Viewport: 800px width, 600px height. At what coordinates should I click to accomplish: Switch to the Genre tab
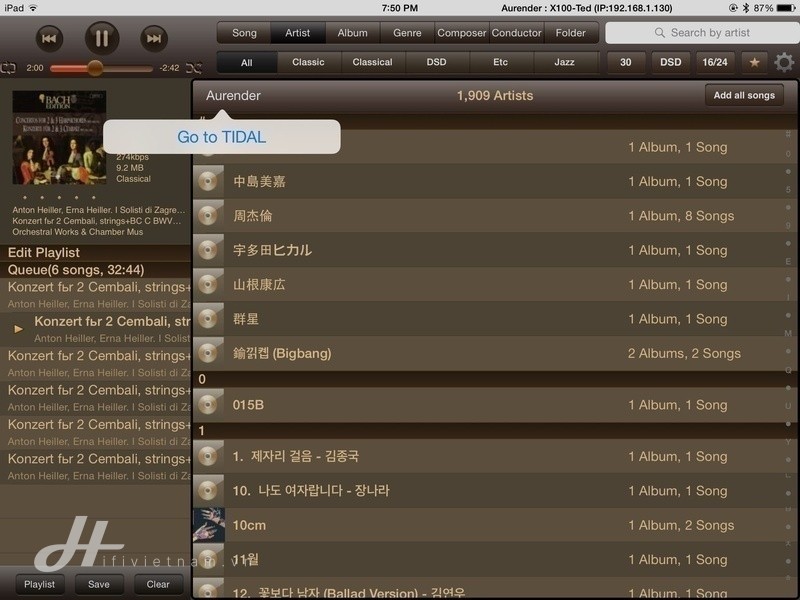click(407, 33)
